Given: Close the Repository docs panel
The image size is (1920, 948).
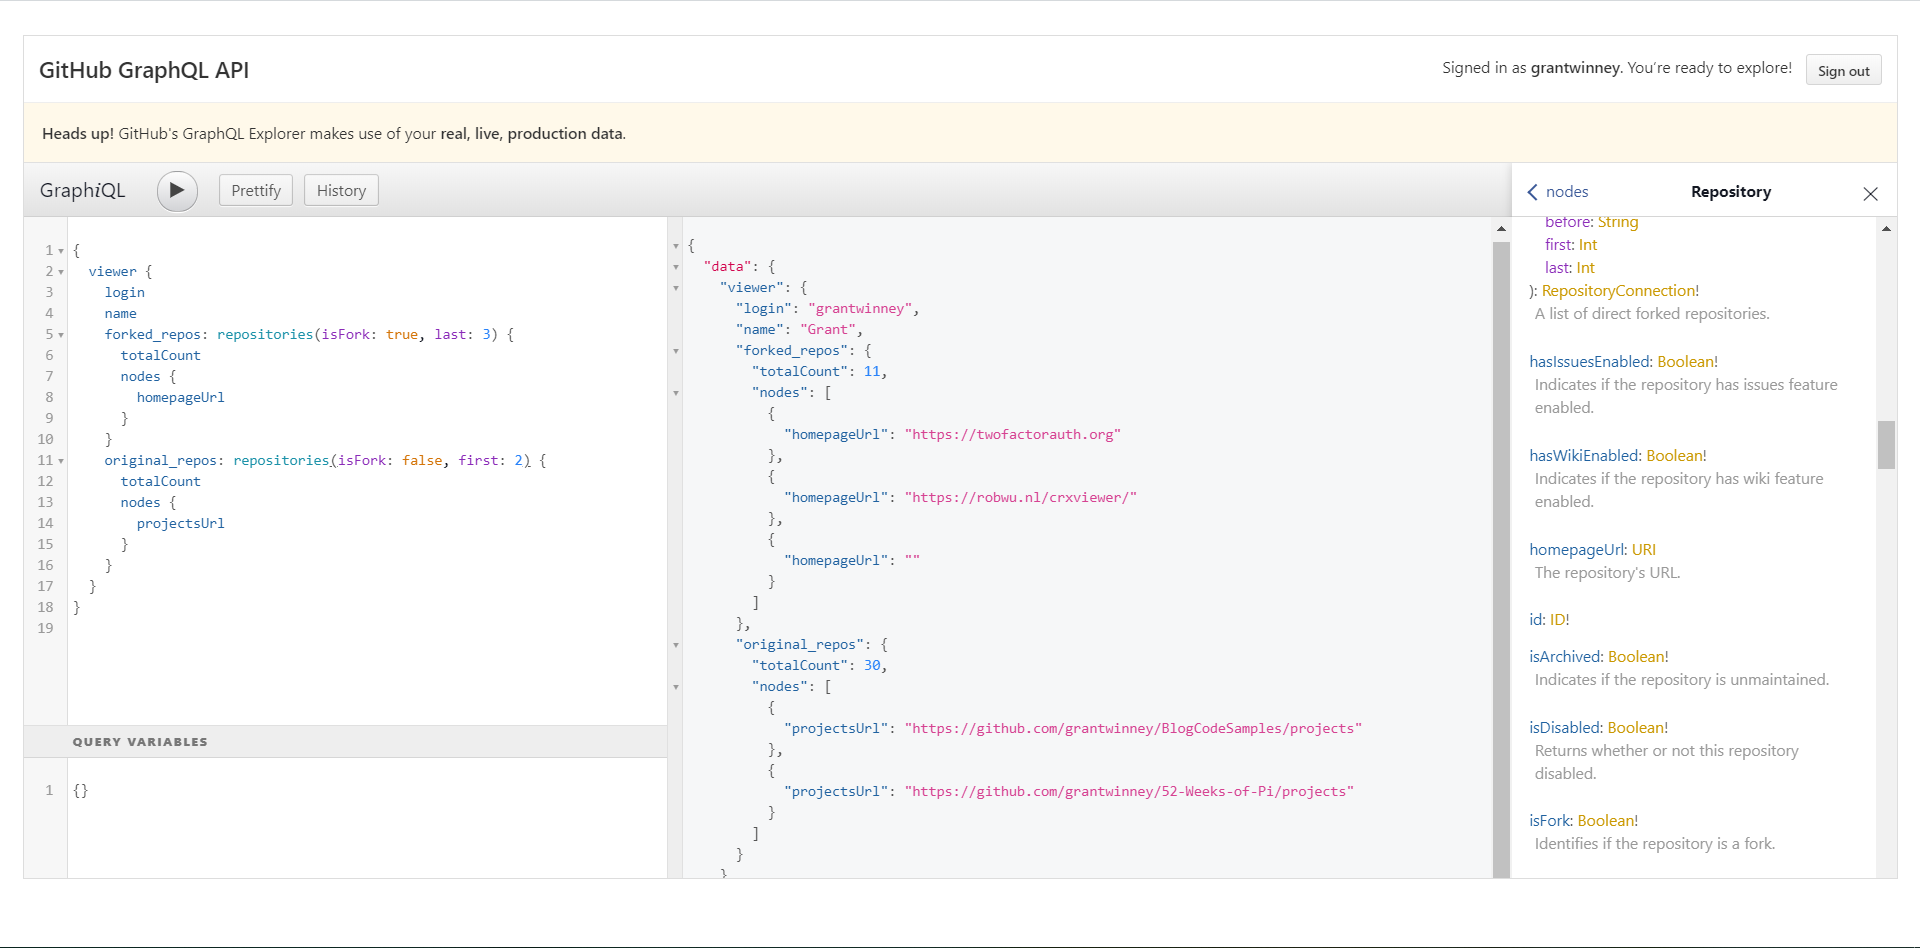Looking at the screenshot, I should click(x=1870, y=193).
